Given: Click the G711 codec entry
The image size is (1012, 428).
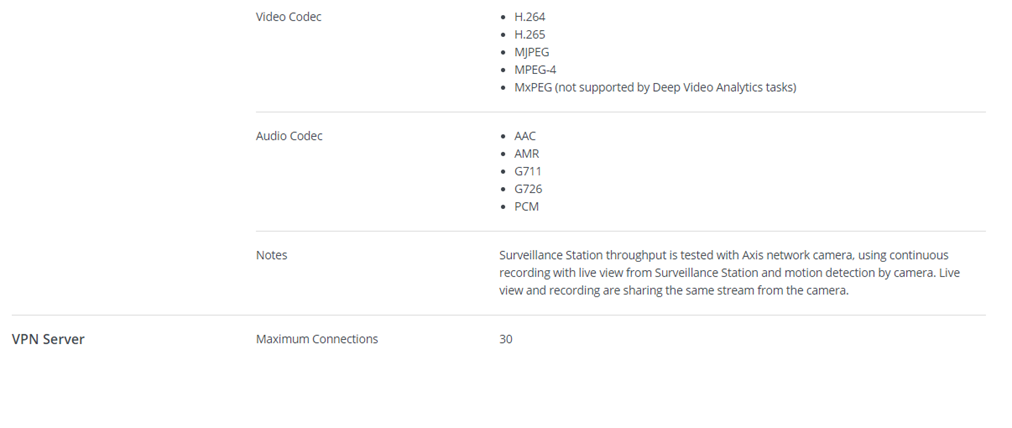Looking at the screenshot, I should click(527, 171).
